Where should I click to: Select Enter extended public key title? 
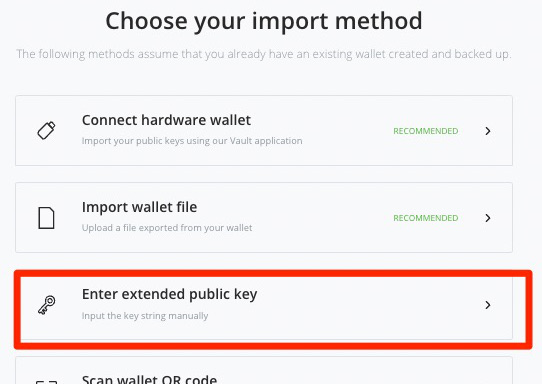point(169,294)
